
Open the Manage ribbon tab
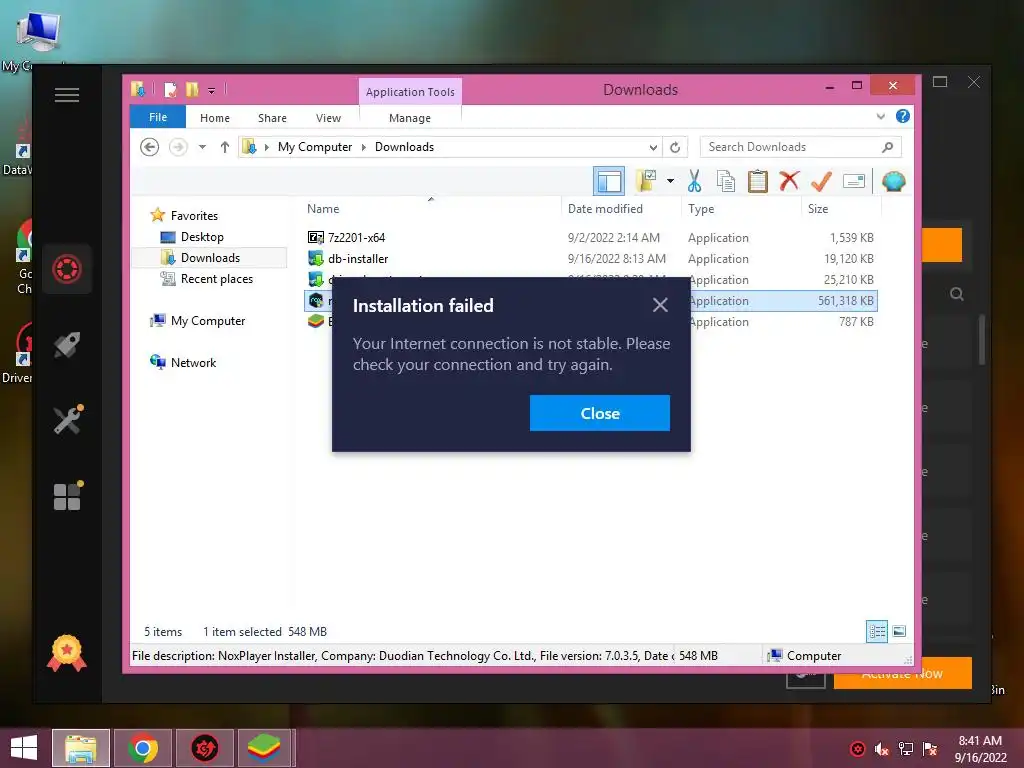409,118
